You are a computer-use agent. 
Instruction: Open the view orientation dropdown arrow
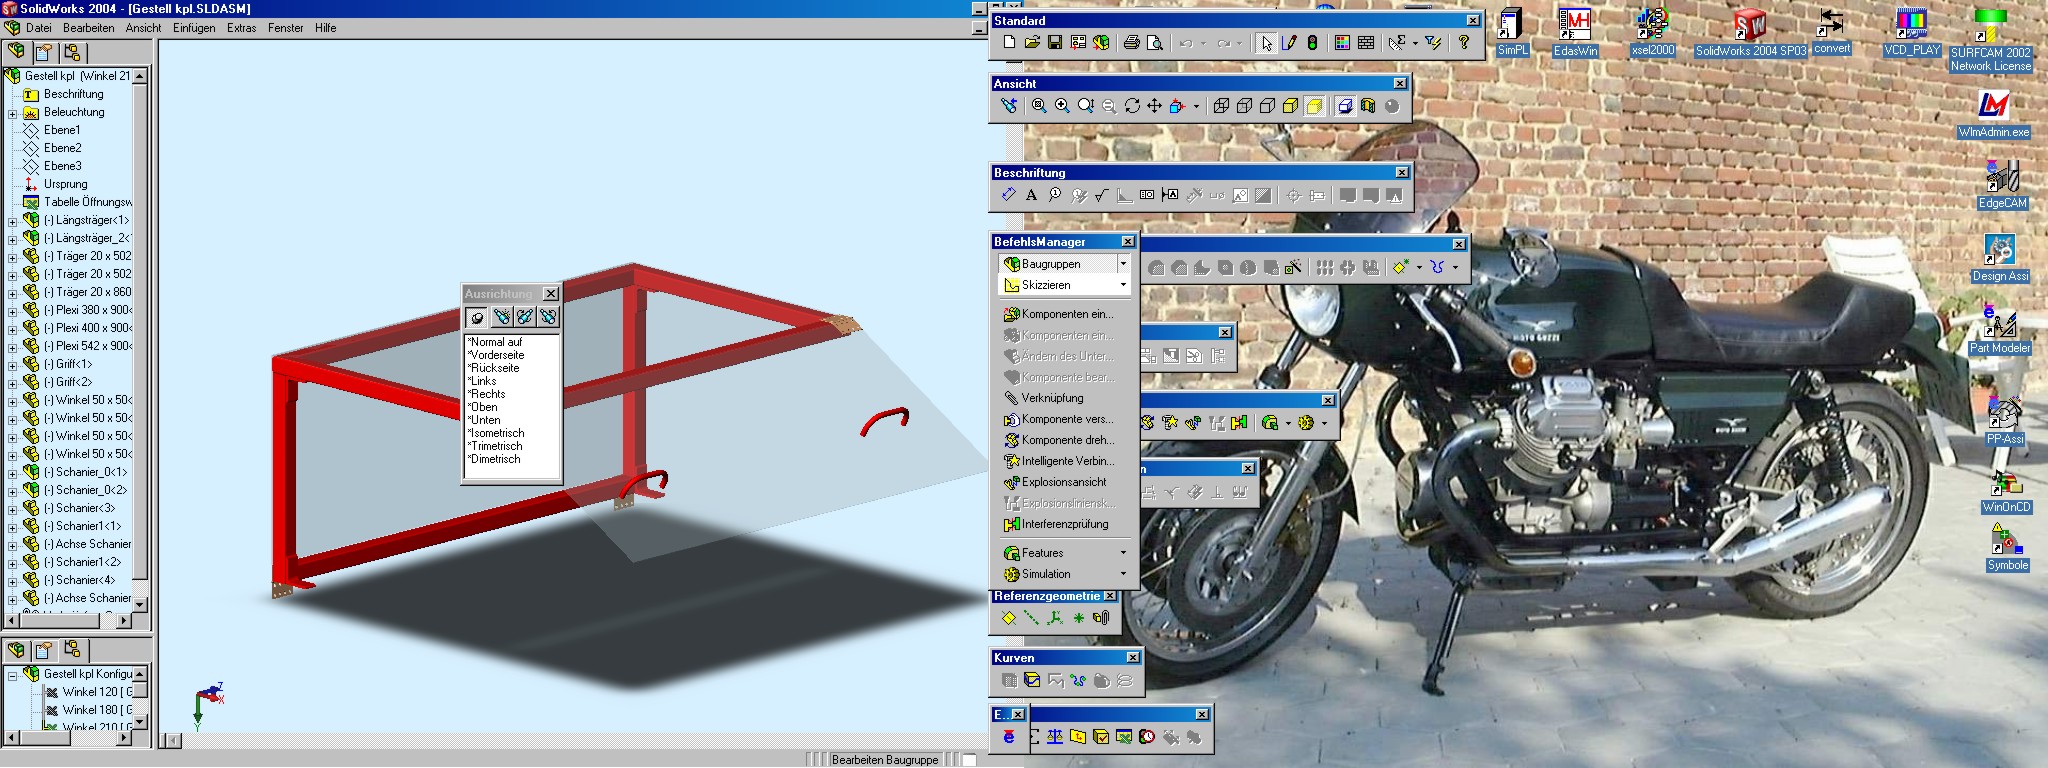point(1196,106)
